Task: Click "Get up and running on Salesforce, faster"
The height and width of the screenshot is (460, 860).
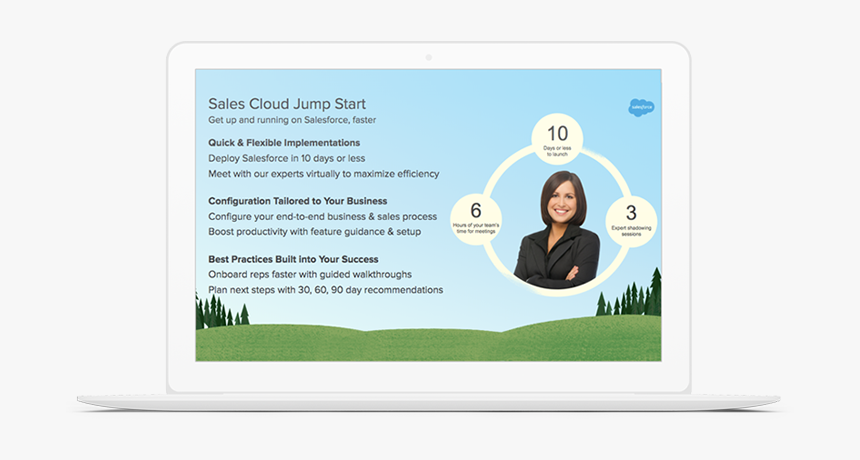Action: [x=292, y=120]
